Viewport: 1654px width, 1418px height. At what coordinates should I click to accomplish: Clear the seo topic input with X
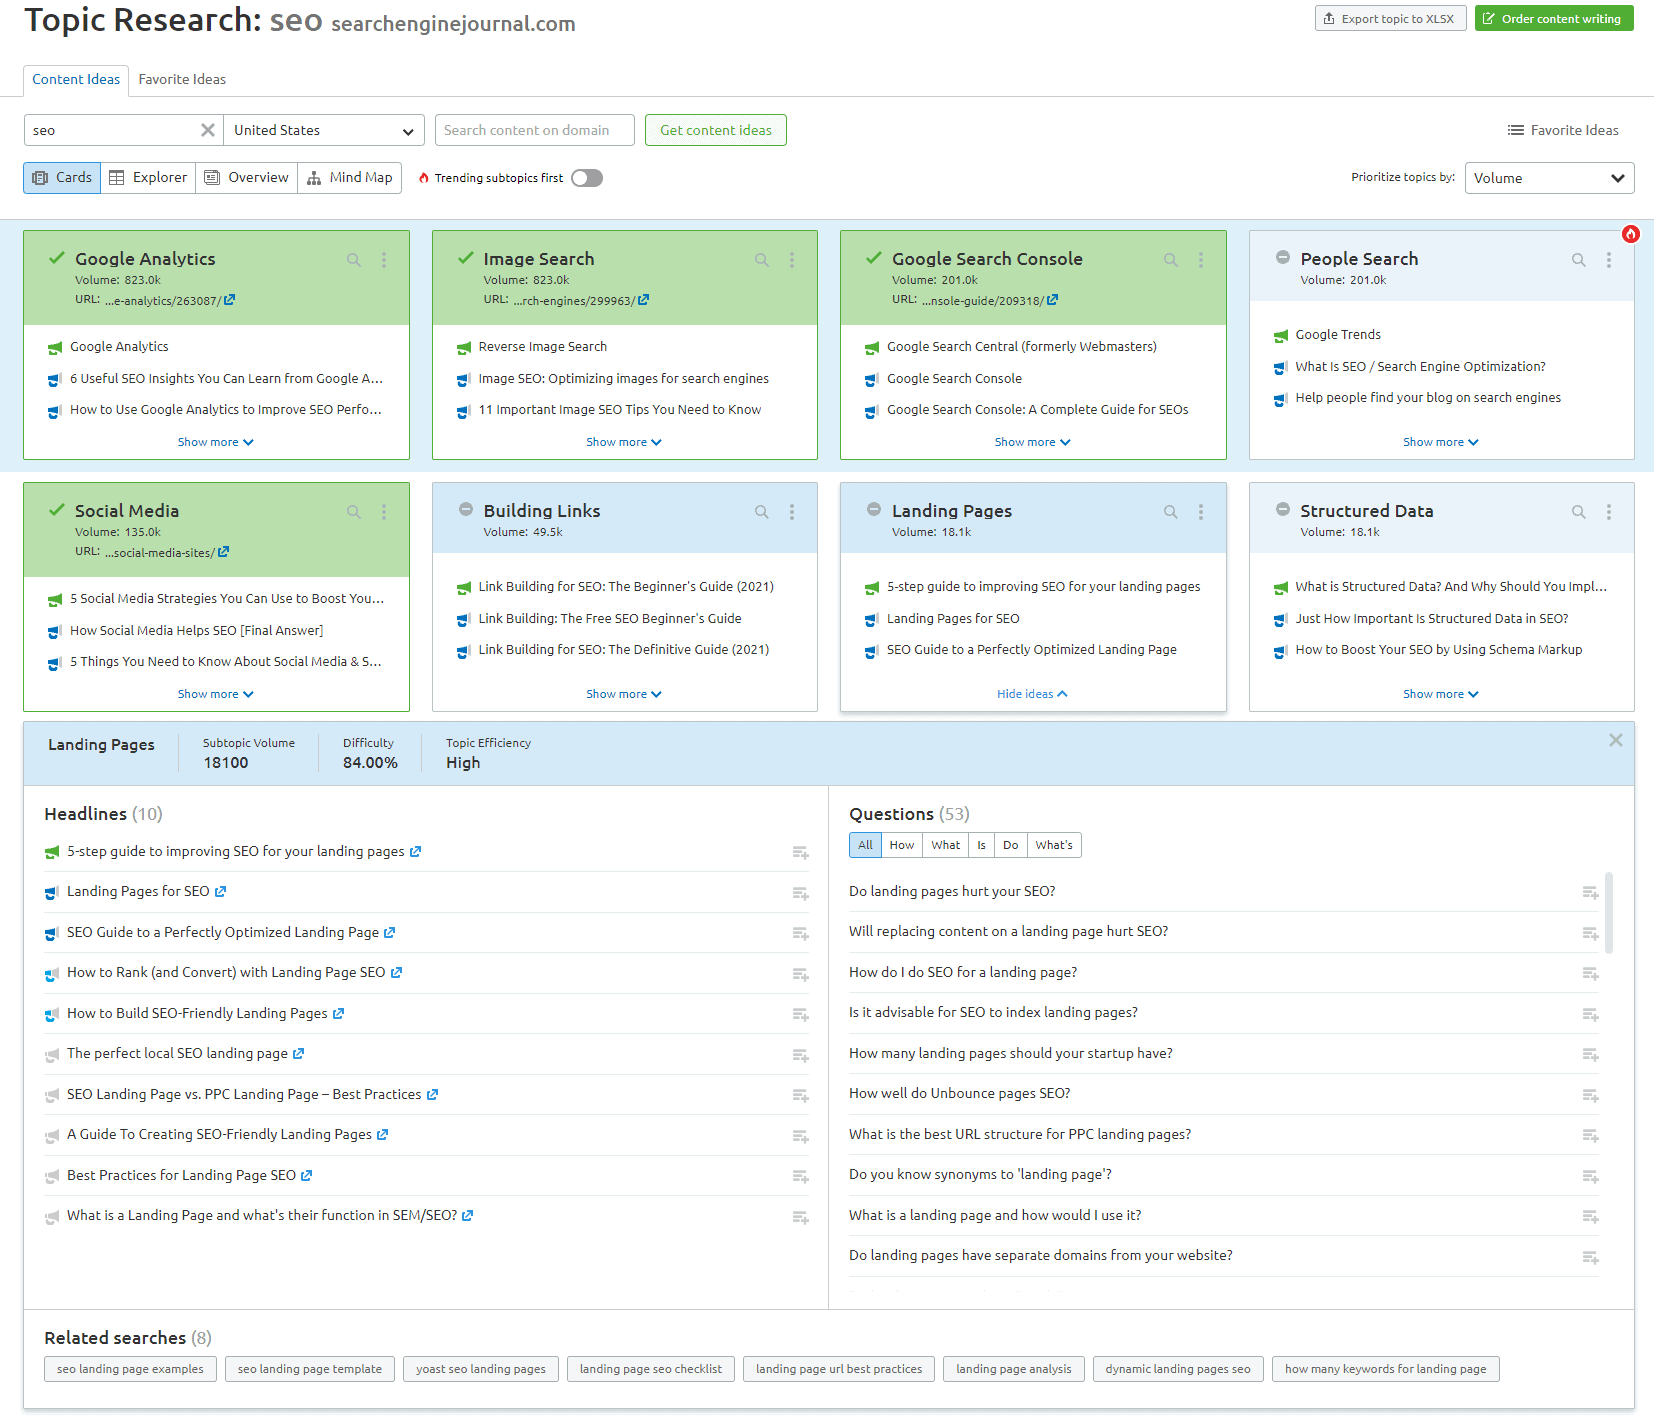(x=208, y=130)
